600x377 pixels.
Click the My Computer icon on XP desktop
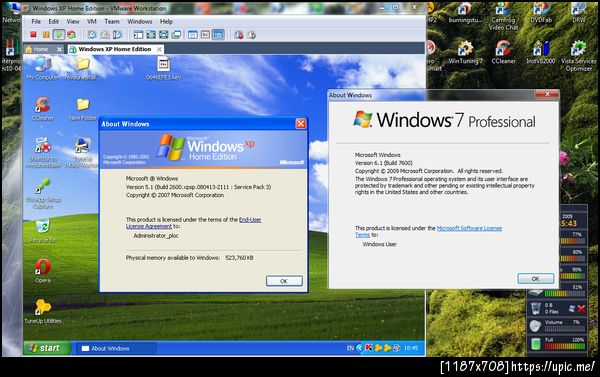click(43, 68)
